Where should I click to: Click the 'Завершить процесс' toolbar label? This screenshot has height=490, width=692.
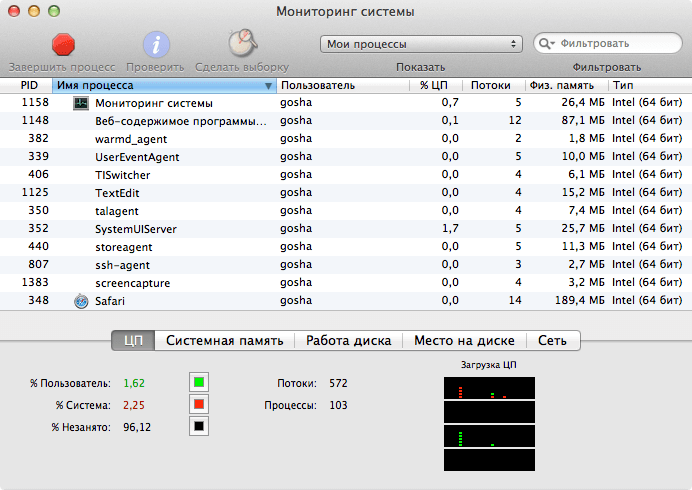(x=62, y=67)
